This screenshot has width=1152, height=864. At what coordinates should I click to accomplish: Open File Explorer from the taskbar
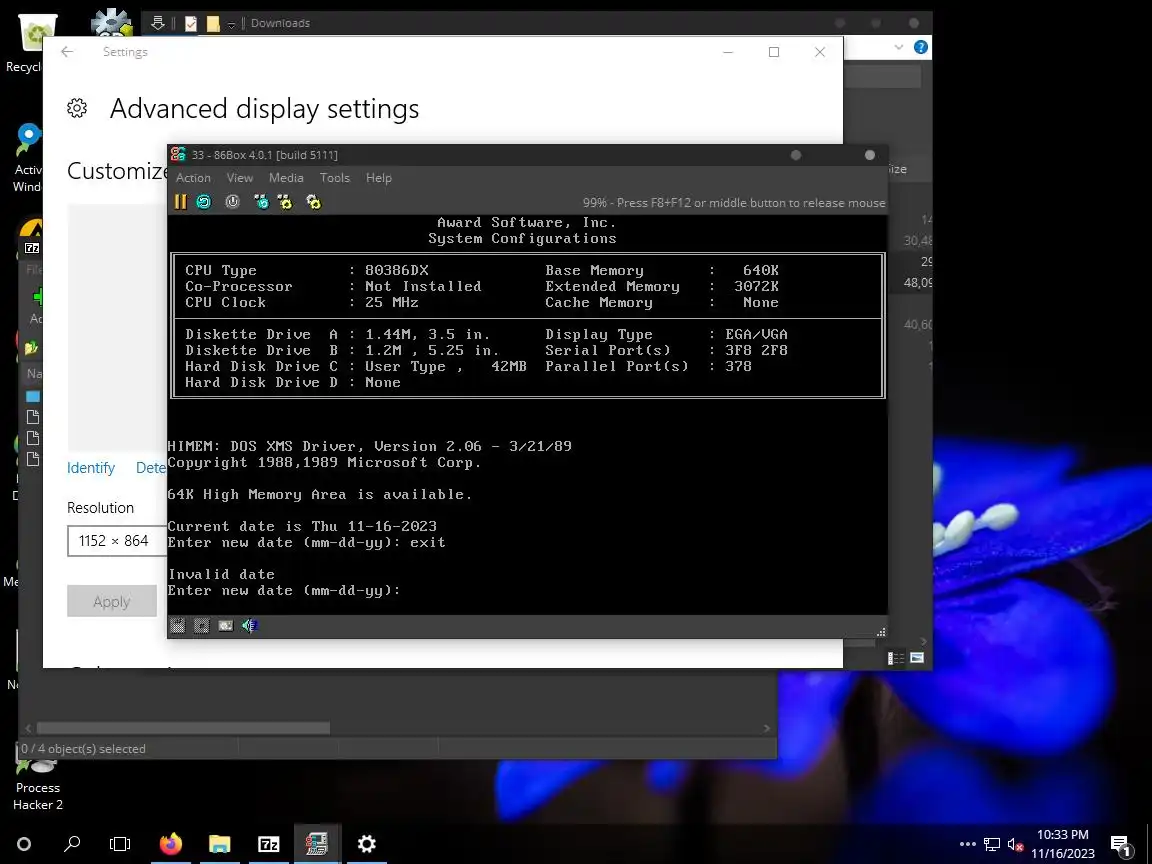point(220,843)
